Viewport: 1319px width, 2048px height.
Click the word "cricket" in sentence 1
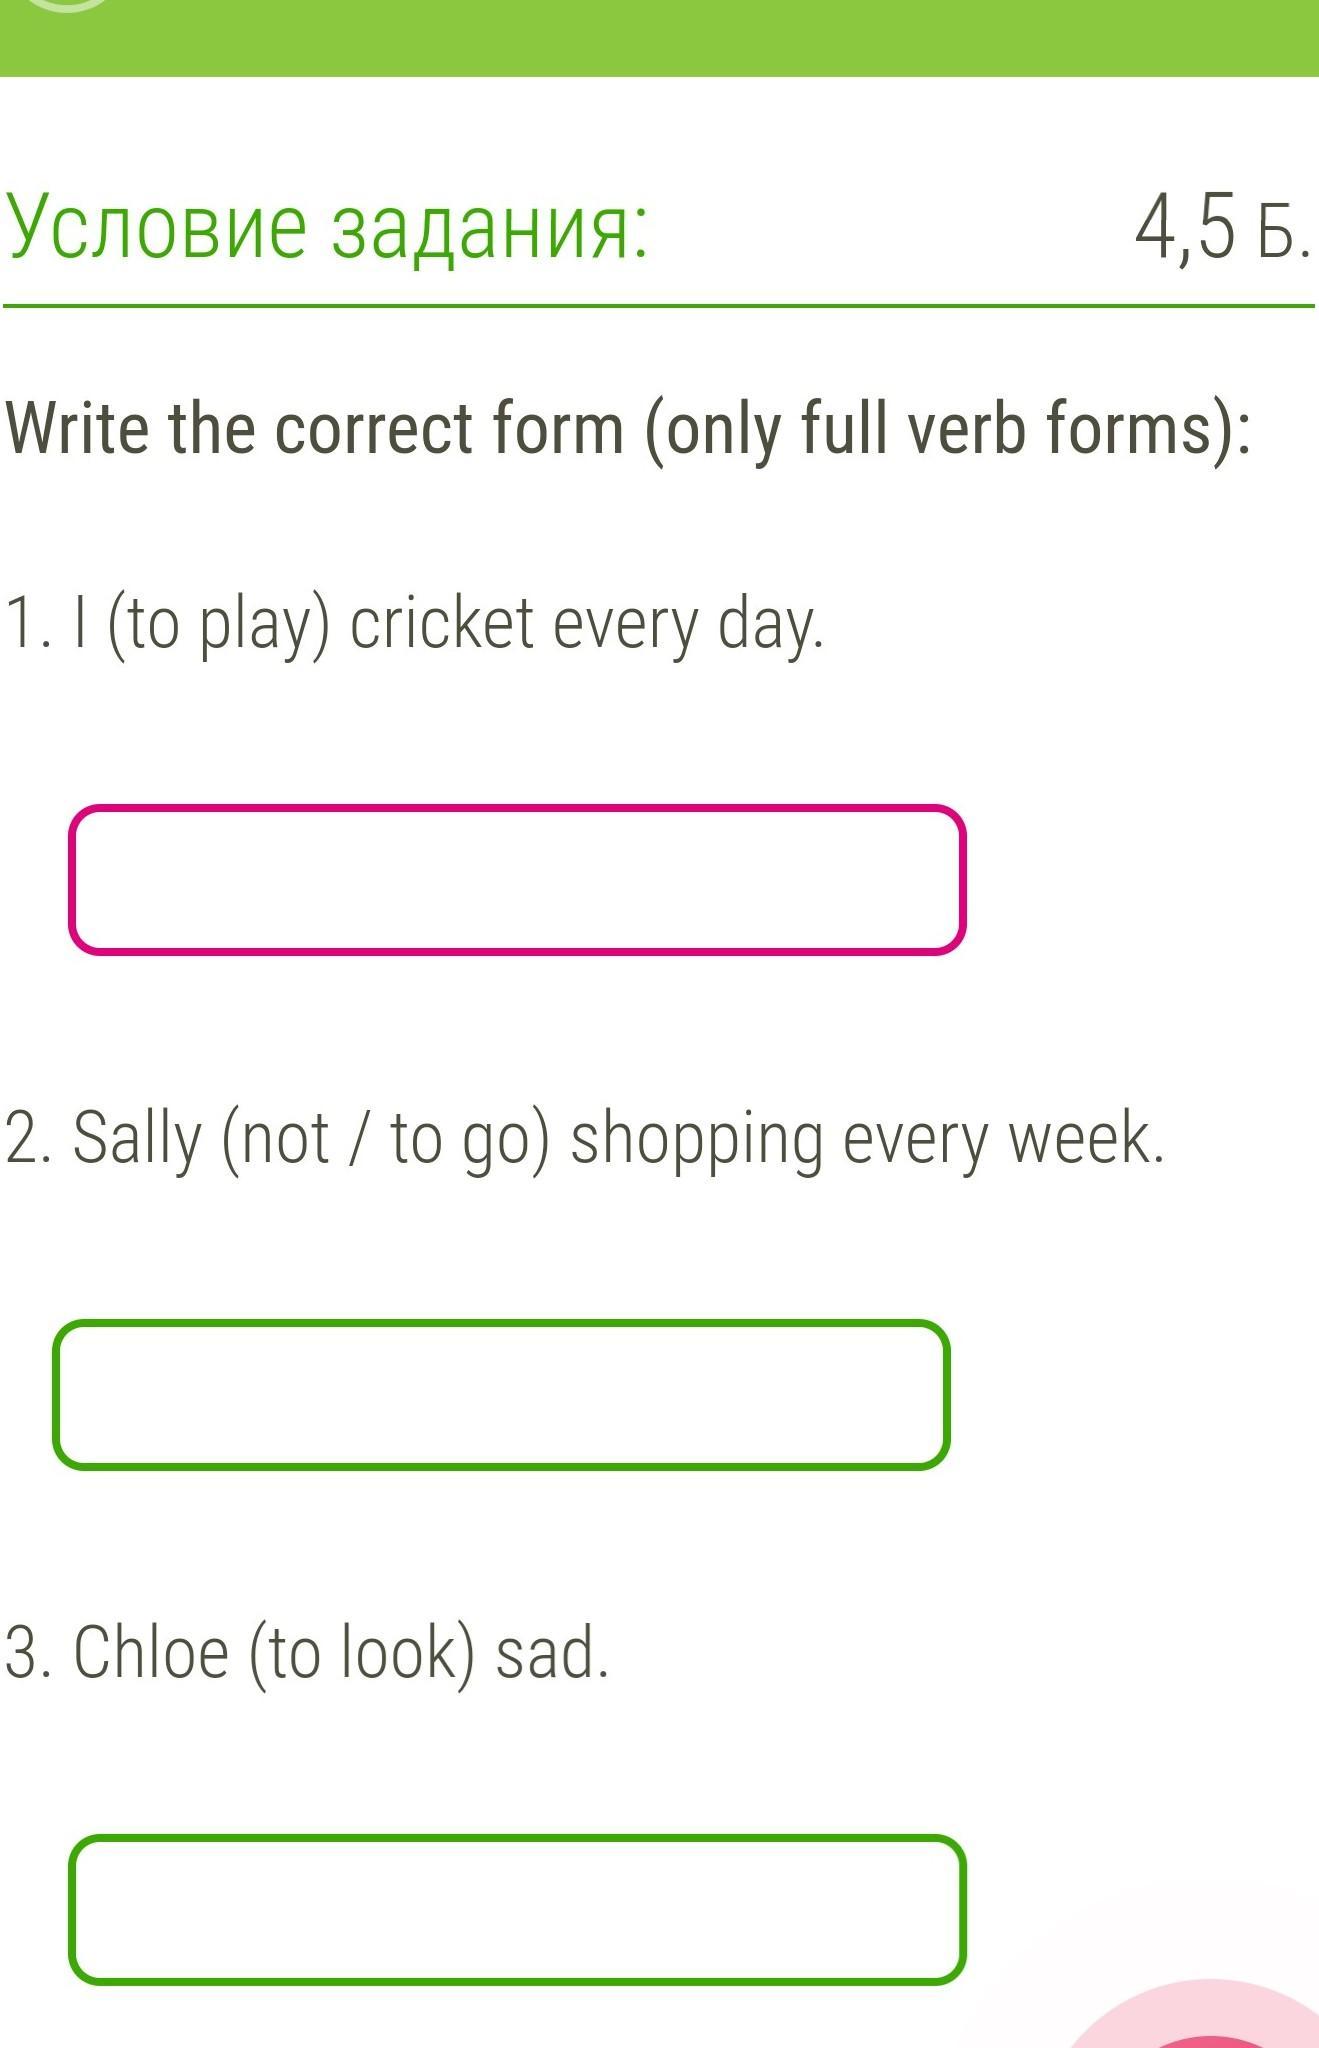coord(442,624)
